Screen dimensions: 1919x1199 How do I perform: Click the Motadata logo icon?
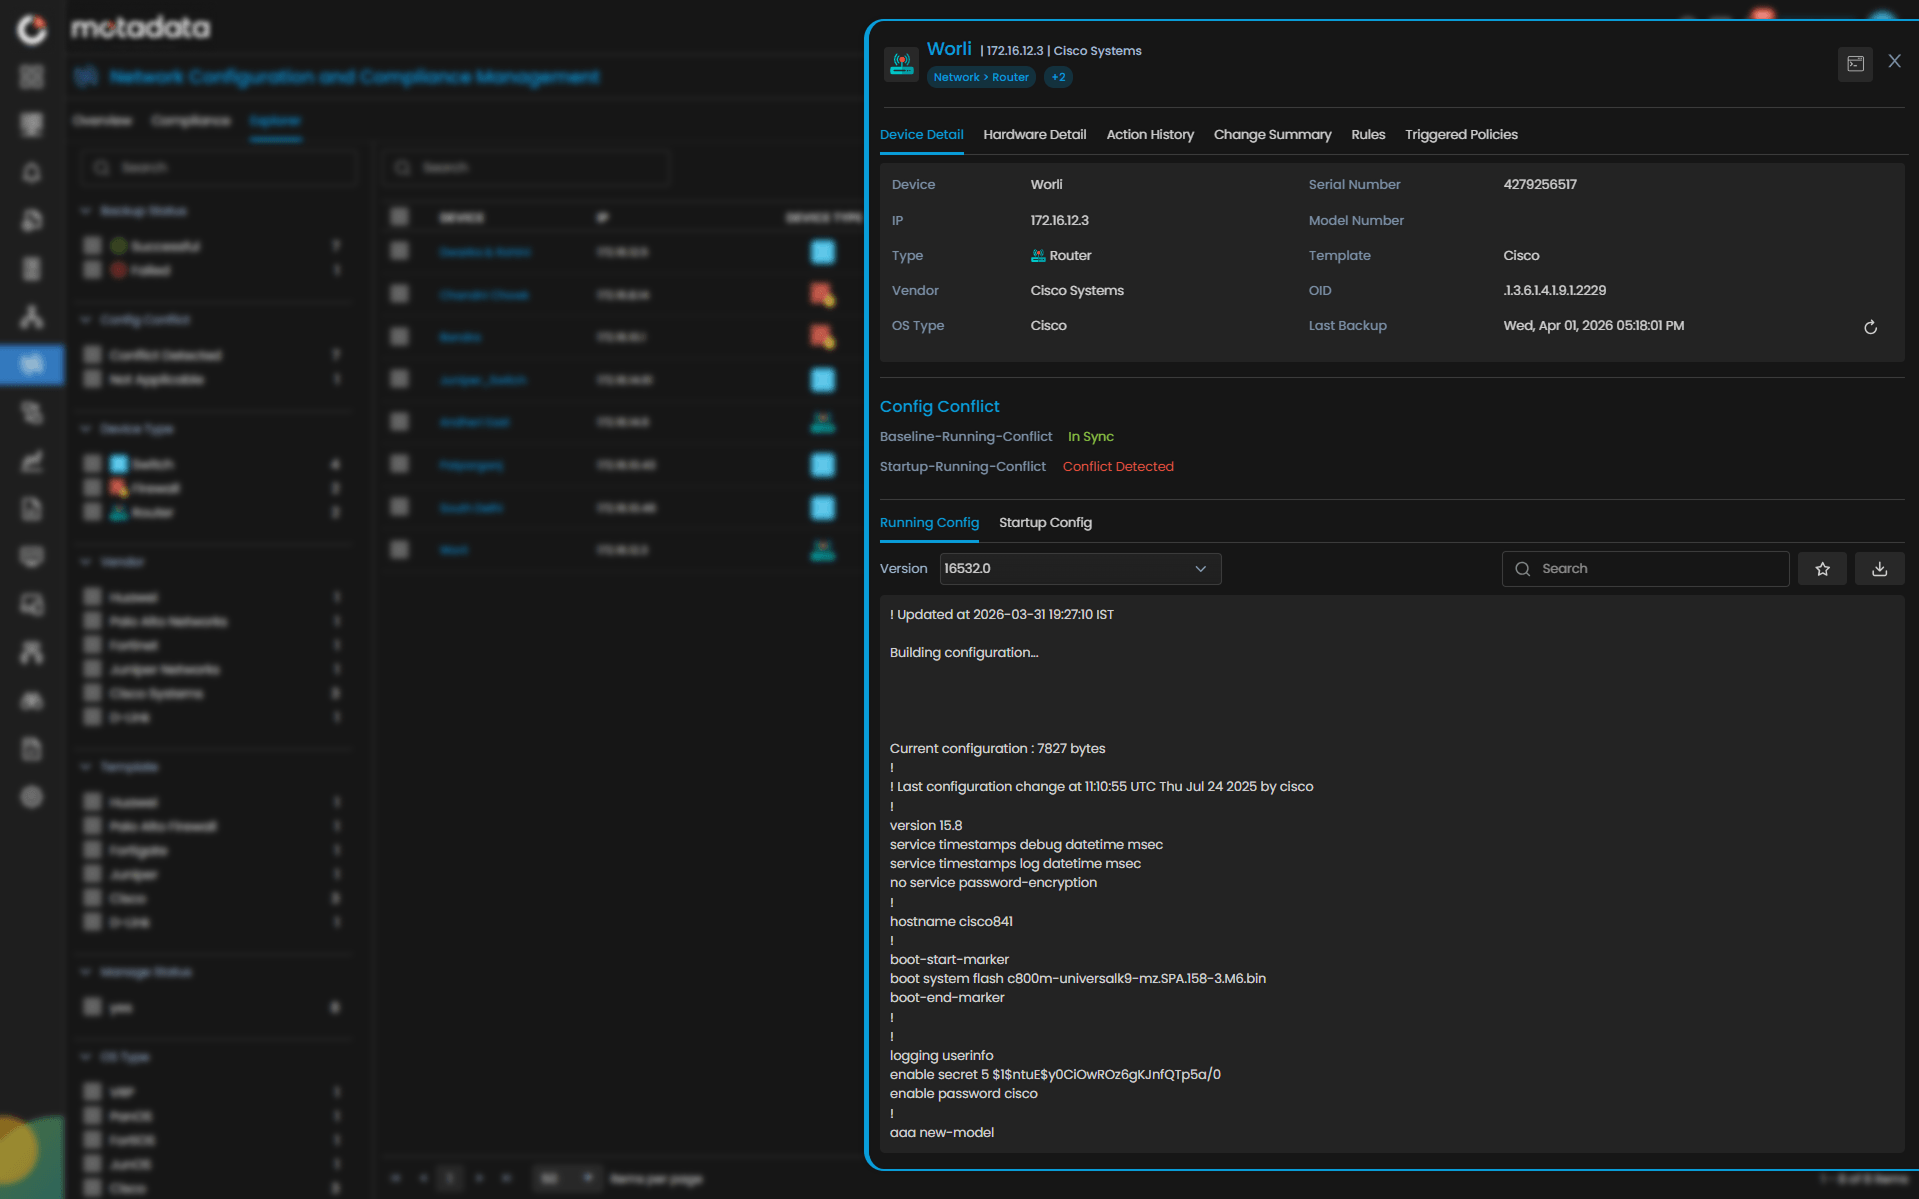click(x=32, y=29)
